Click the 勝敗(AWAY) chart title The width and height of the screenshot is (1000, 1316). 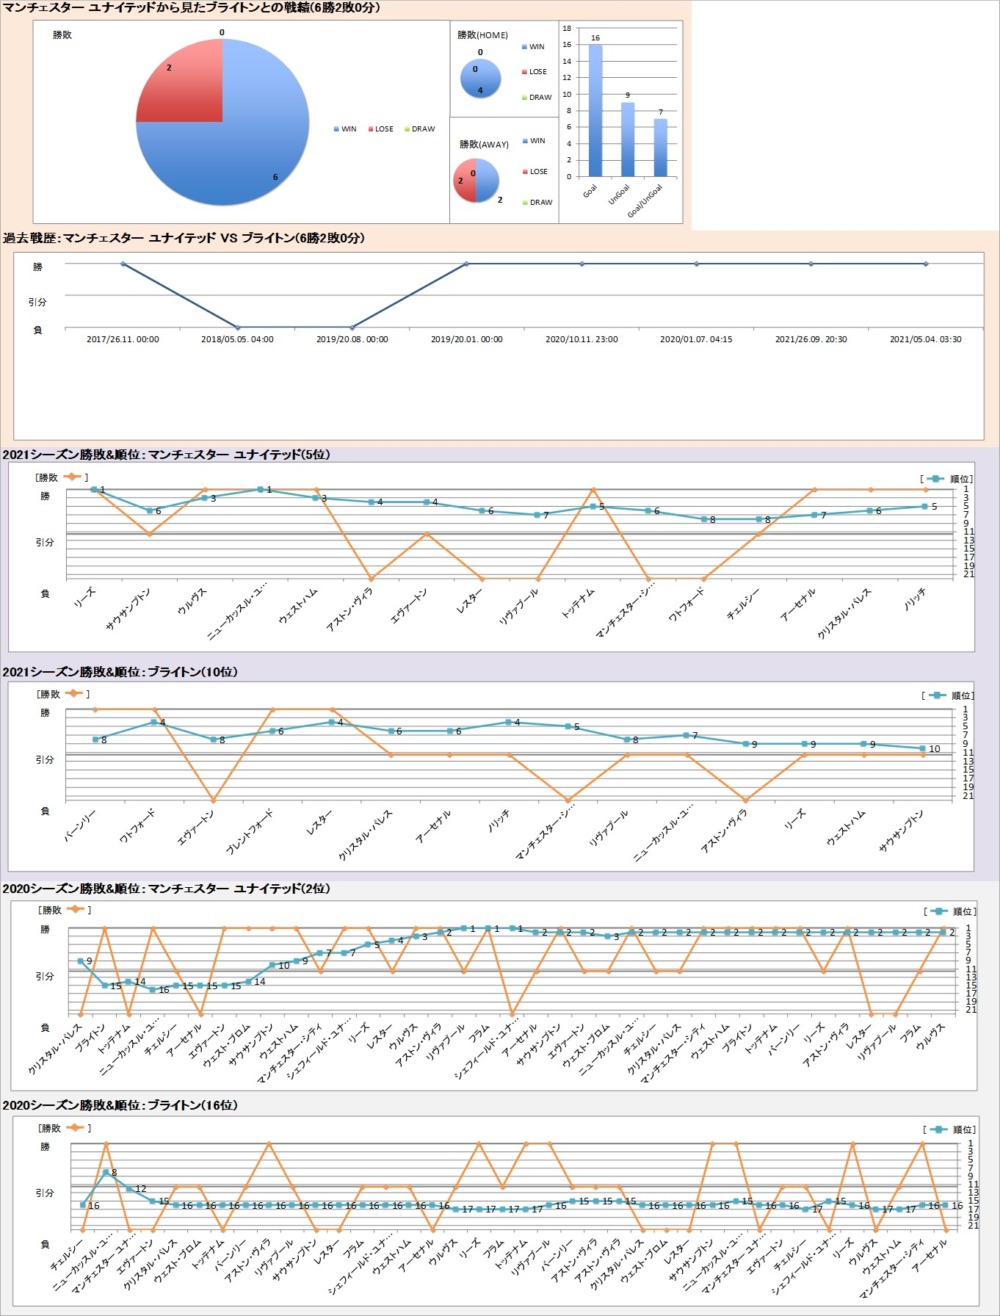pos(484,144)
